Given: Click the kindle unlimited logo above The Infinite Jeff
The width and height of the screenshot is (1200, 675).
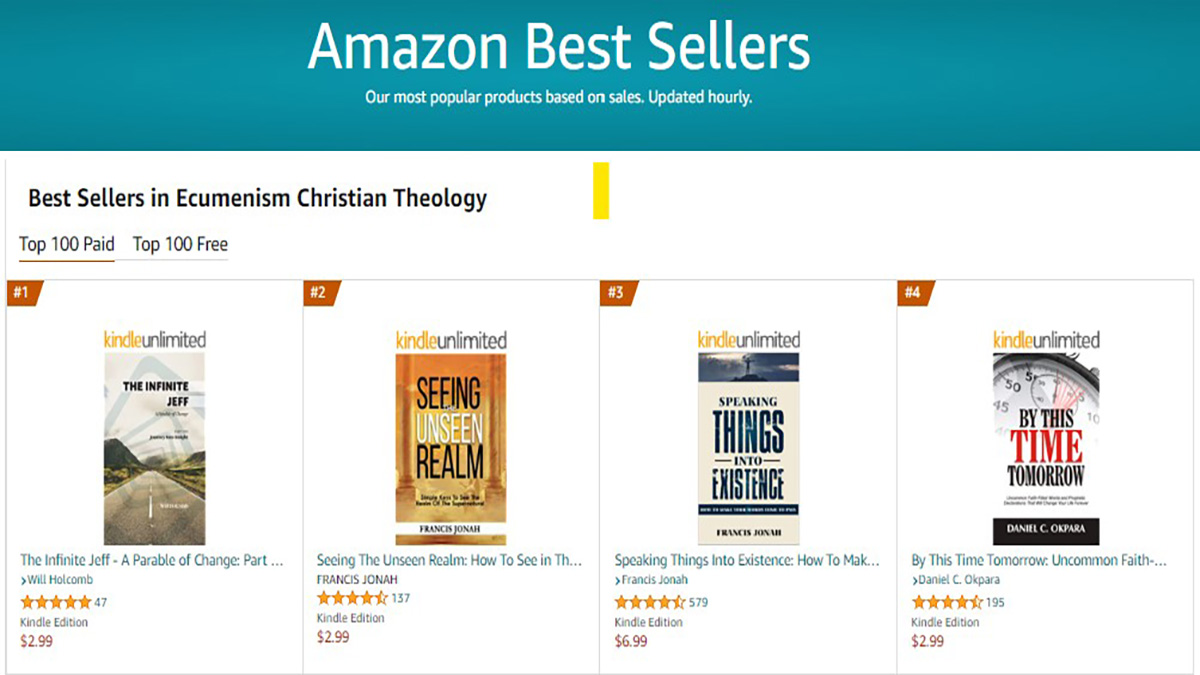Looking at the screenshot, I should [x=155, y=338].
